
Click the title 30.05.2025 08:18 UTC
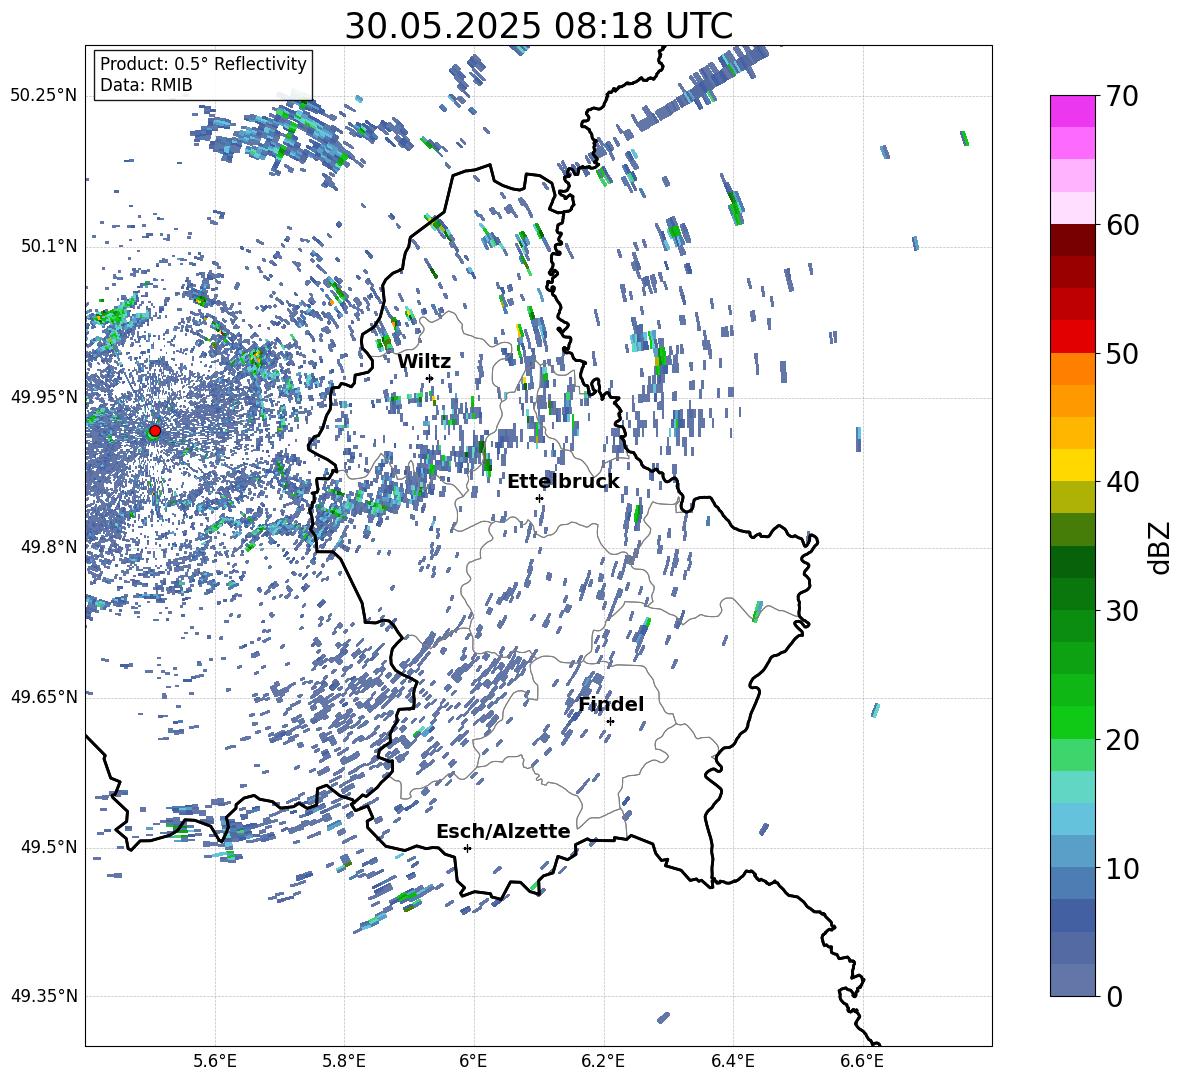coord(538,26)
